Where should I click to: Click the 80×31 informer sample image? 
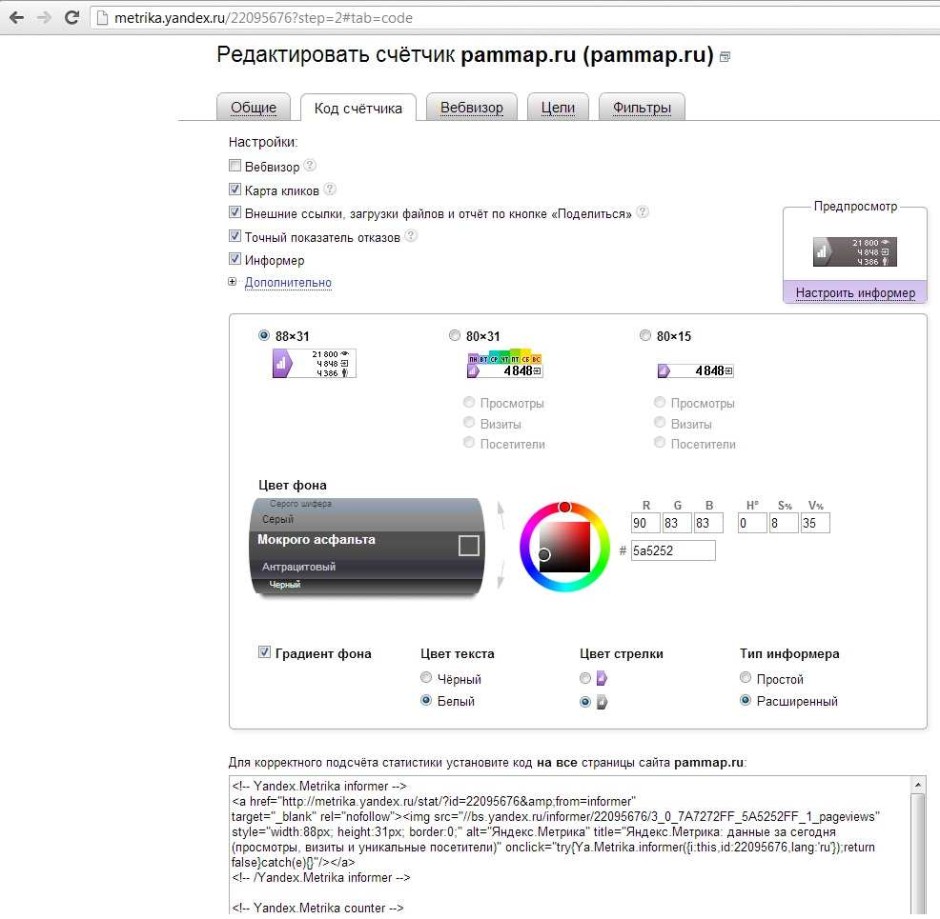[505, 364]
